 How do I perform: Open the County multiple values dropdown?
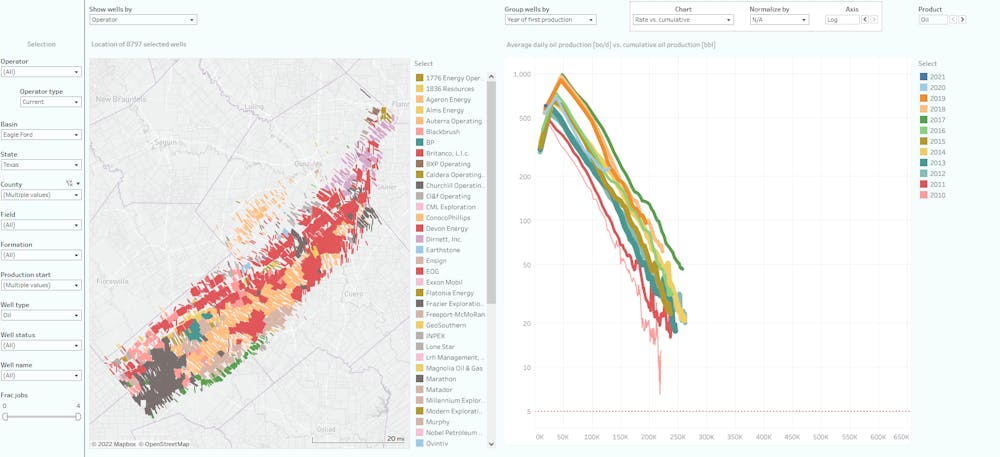(41, 195)
